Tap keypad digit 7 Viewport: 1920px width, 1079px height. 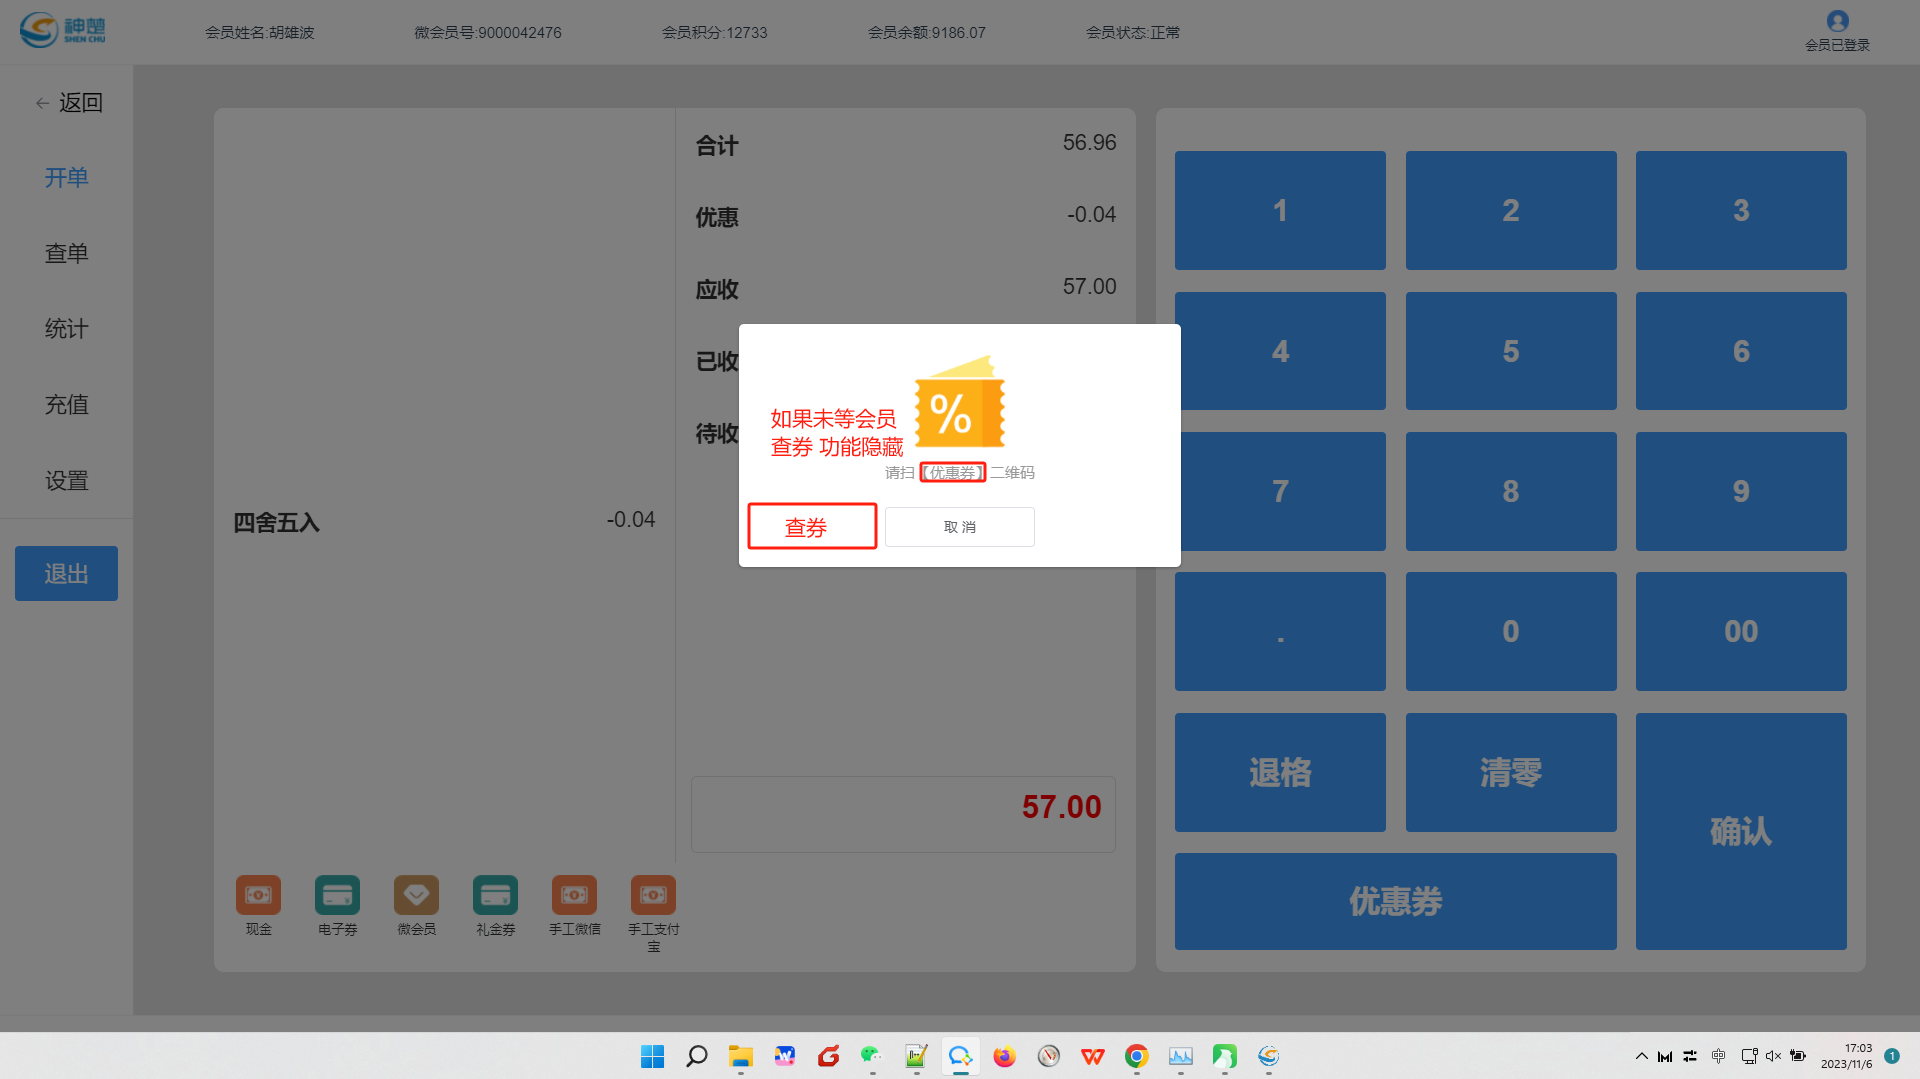coord(1280,491)
